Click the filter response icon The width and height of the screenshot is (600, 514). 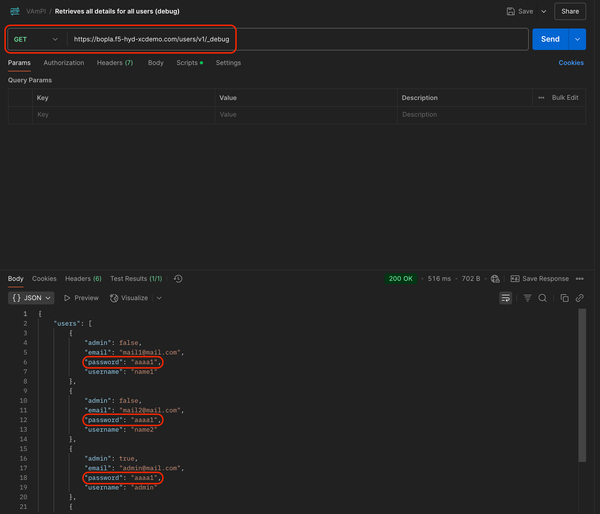pos(528,298)
